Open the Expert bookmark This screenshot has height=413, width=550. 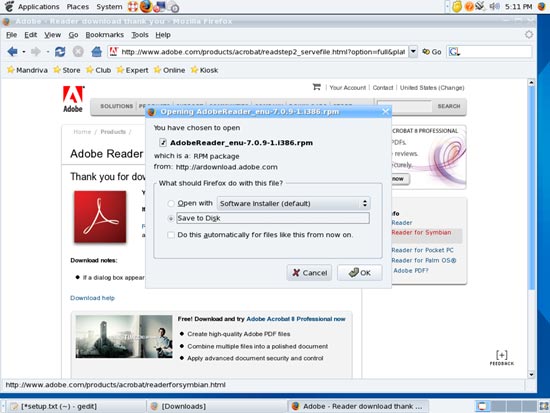[132, 70]
